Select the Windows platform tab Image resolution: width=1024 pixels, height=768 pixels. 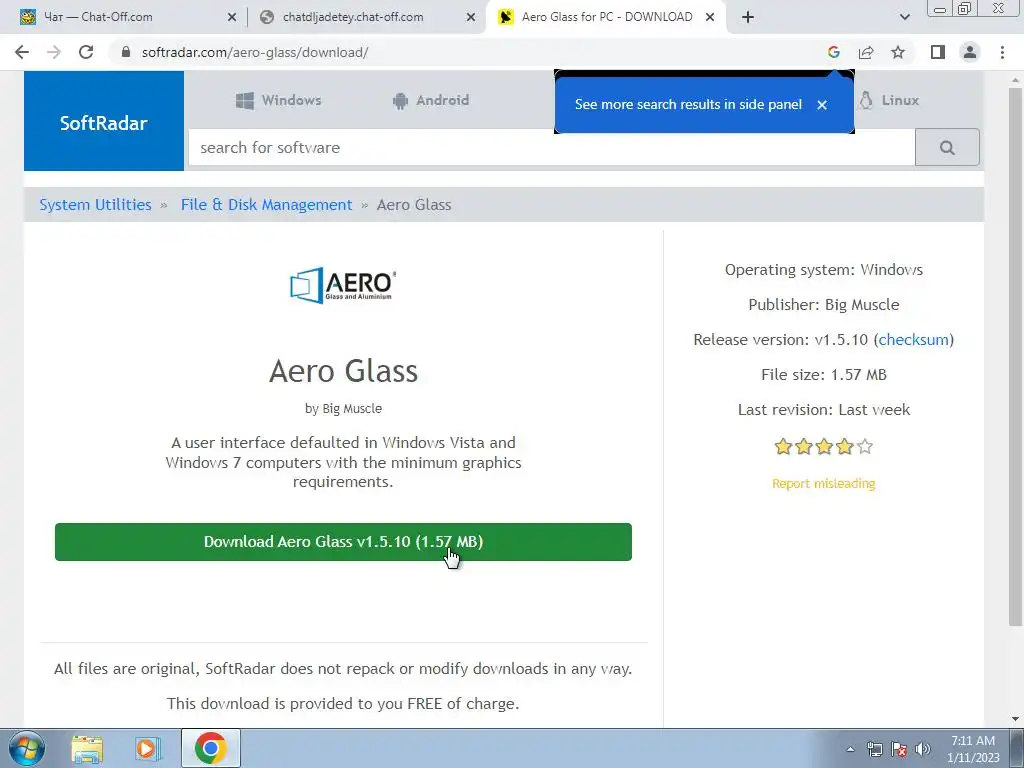(279, 101)
